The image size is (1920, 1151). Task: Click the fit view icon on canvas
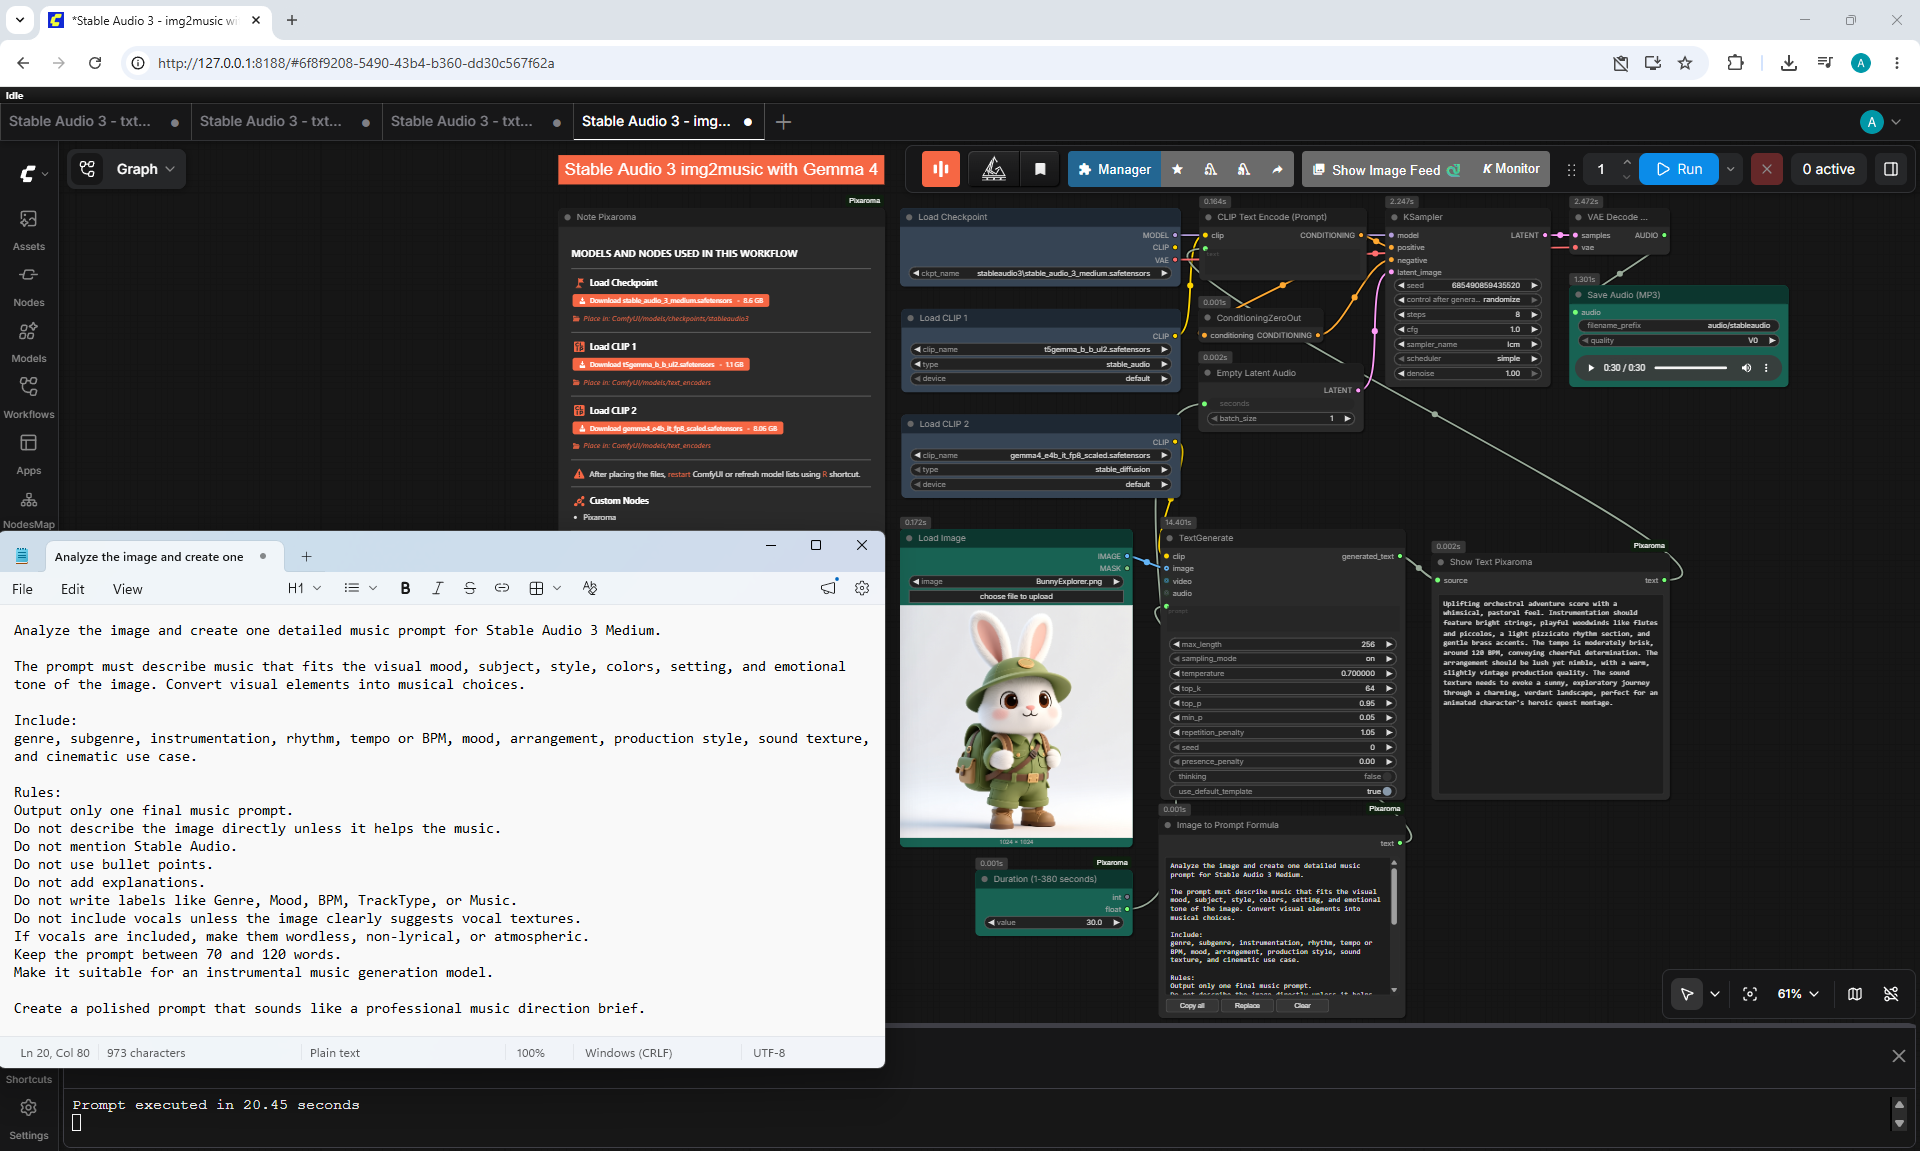click(x=1750, y=994)
